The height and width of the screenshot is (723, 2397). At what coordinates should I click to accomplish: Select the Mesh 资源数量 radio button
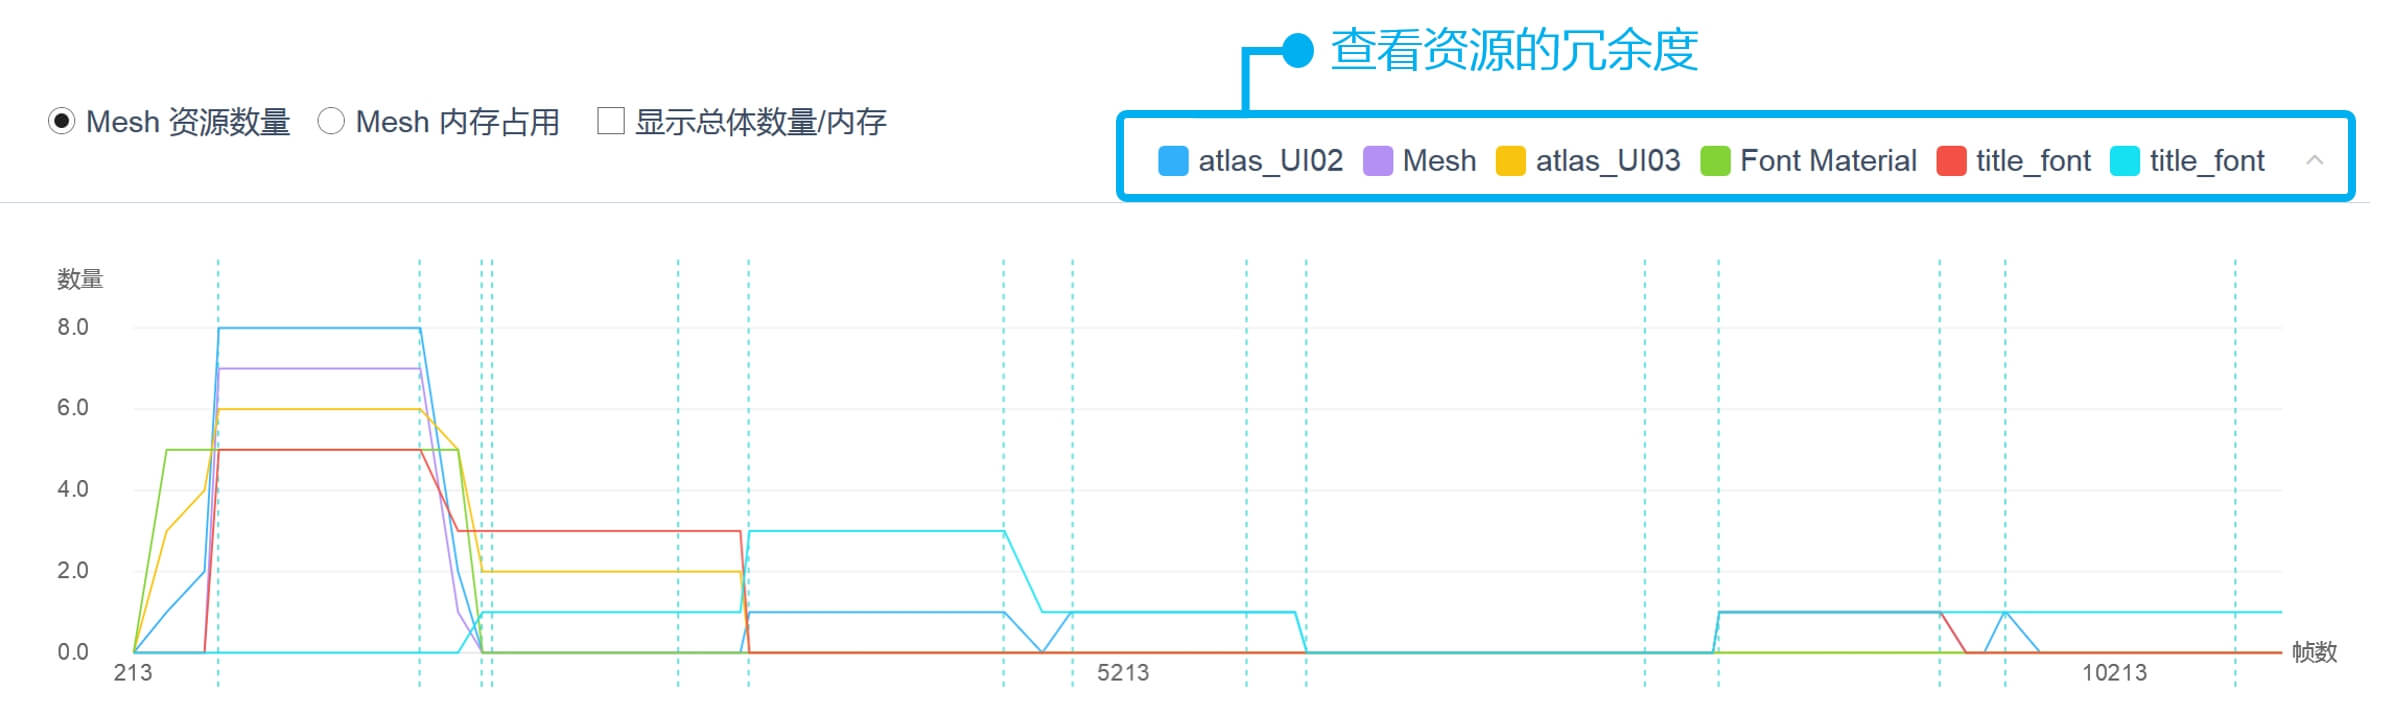[62, 122]
